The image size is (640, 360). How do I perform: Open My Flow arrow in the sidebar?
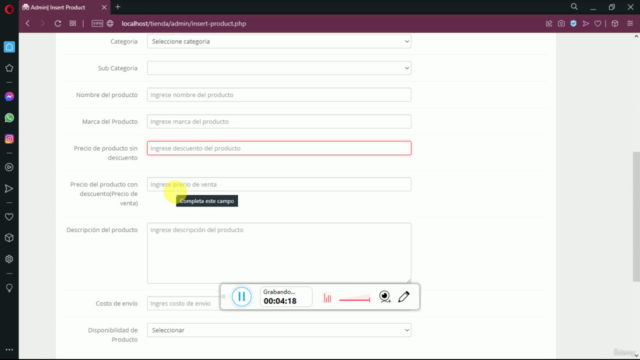click(9, 189)
